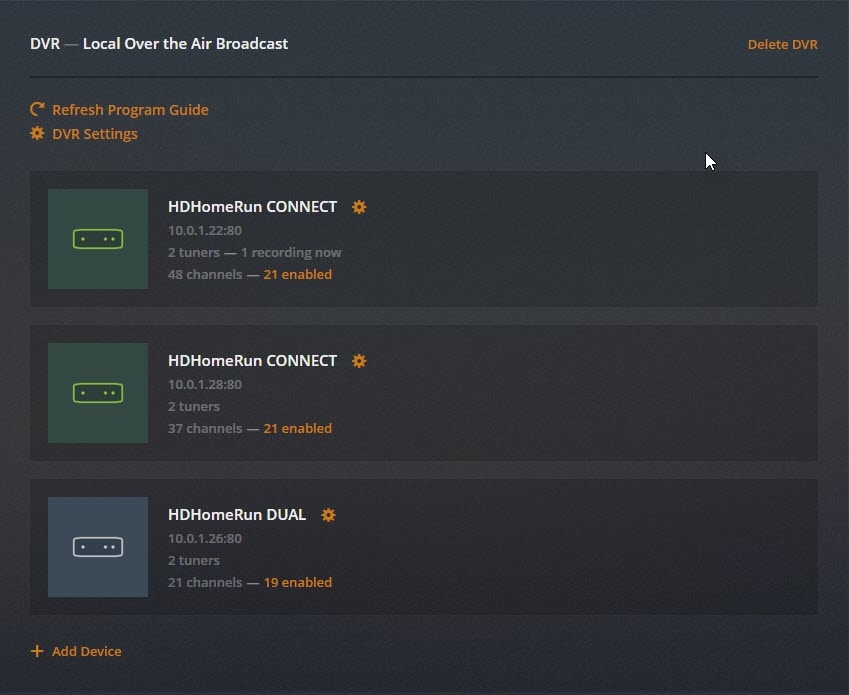
Task: Open '21 enabled' channels for the 48-channel tuner
Action: (x=298, y=274)
